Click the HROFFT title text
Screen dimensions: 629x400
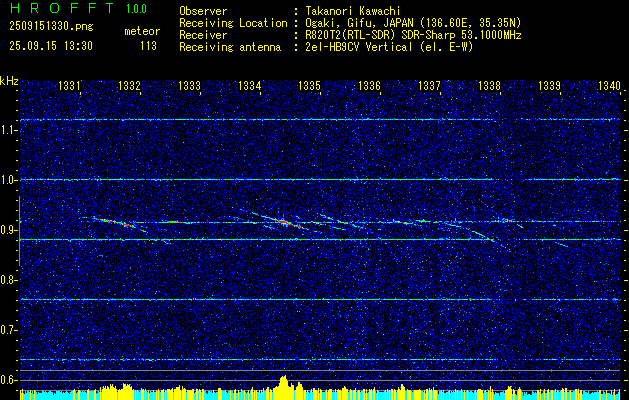point(62,8)
